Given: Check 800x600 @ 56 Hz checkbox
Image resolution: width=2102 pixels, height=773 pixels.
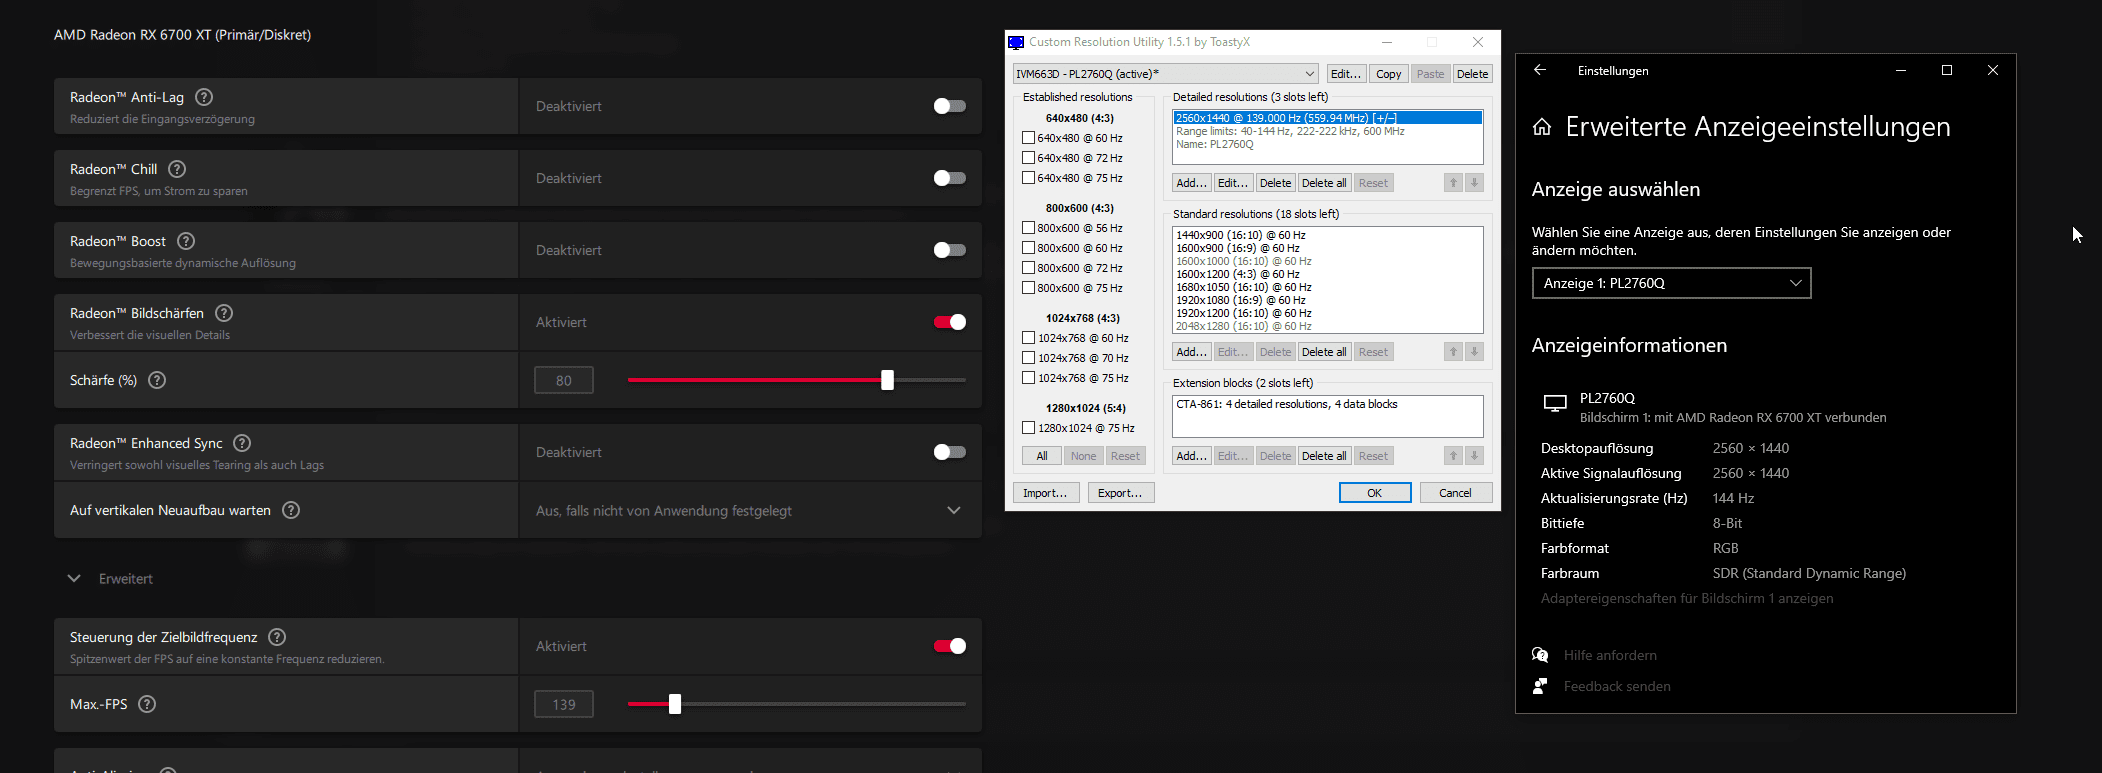Looking at the screenshot, I should click(x=1028, y=228).
